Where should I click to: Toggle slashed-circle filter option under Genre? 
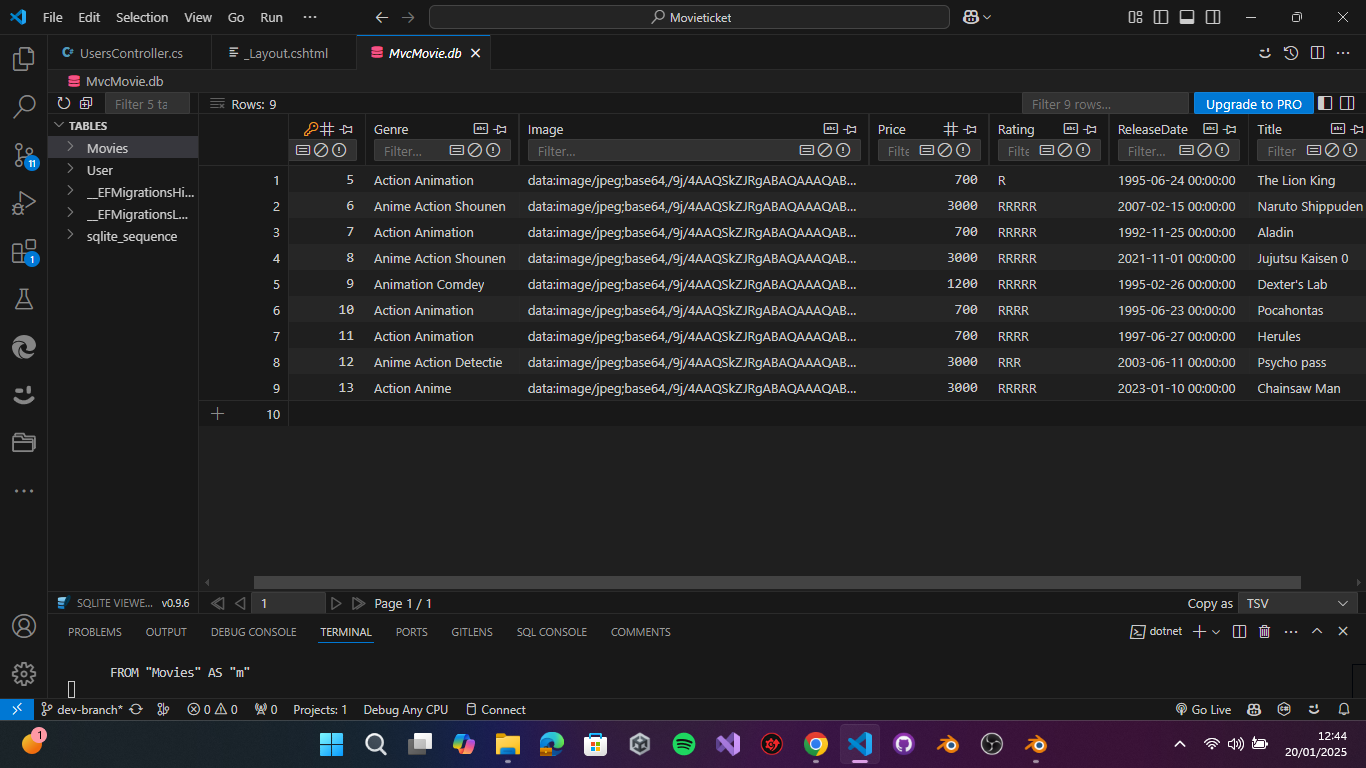pos(475,151)
